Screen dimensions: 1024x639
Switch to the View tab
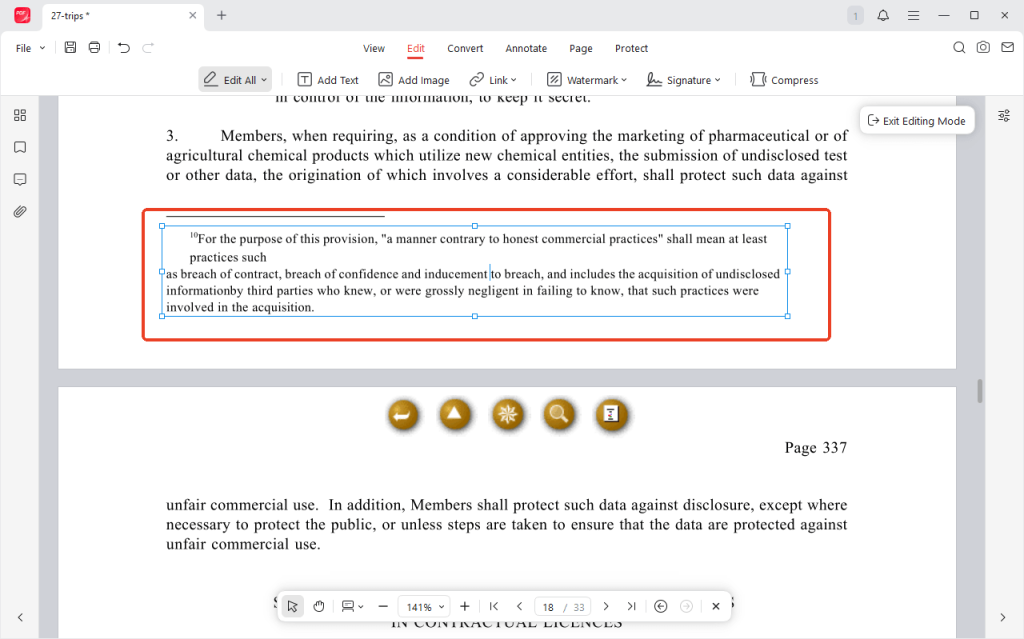click(374, 48)
